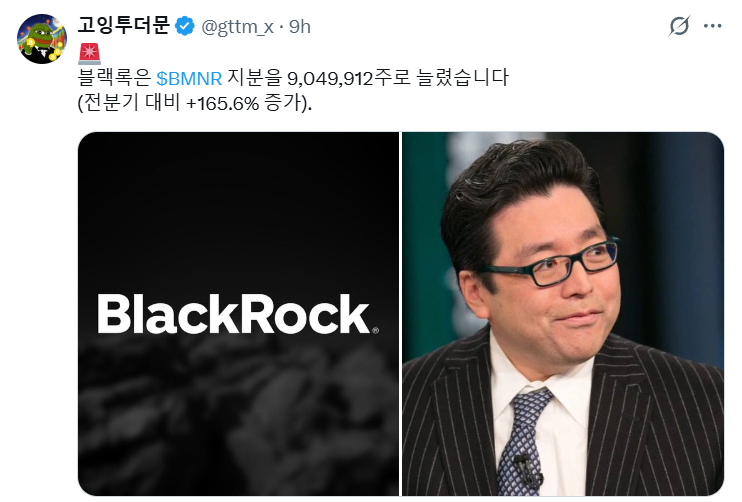Click the blue verified badge

[x=185, y=26]
